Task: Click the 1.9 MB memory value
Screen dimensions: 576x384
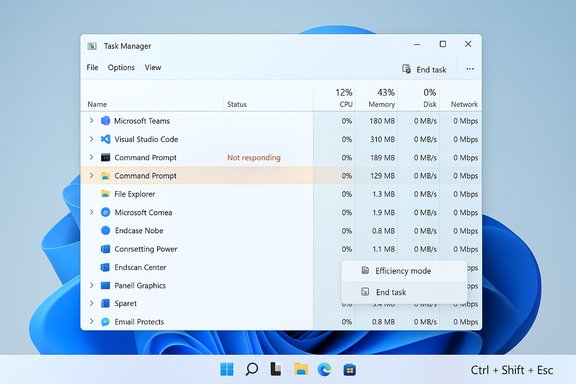Action: (384, 212)
